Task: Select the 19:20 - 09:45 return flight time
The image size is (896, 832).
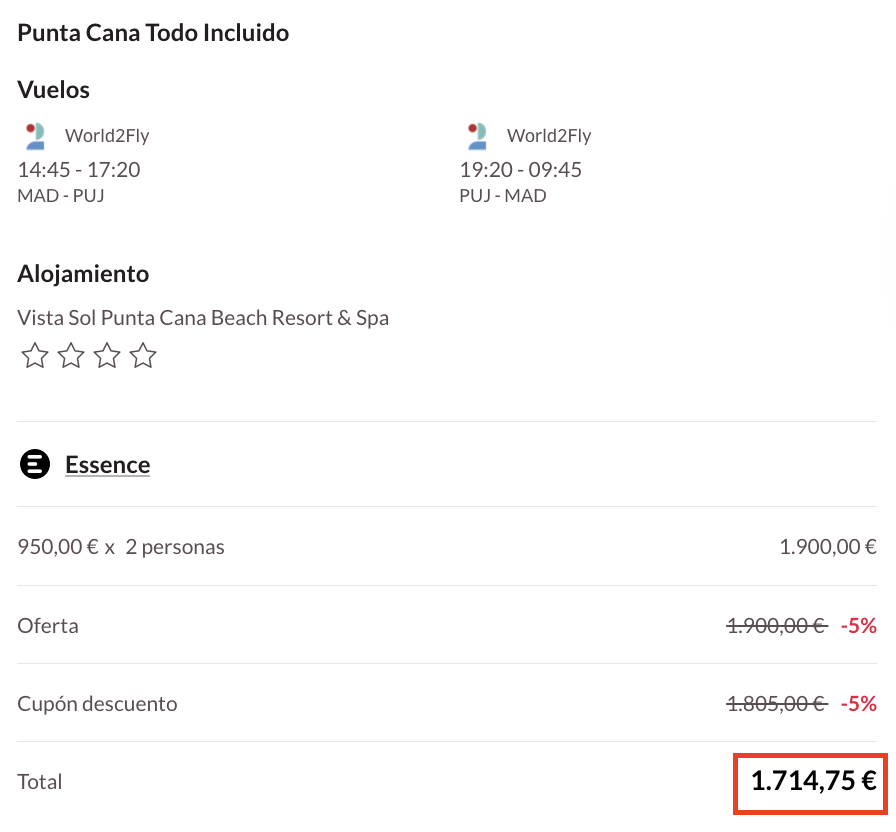Action: pyautogui.click(x=521, y=170)
